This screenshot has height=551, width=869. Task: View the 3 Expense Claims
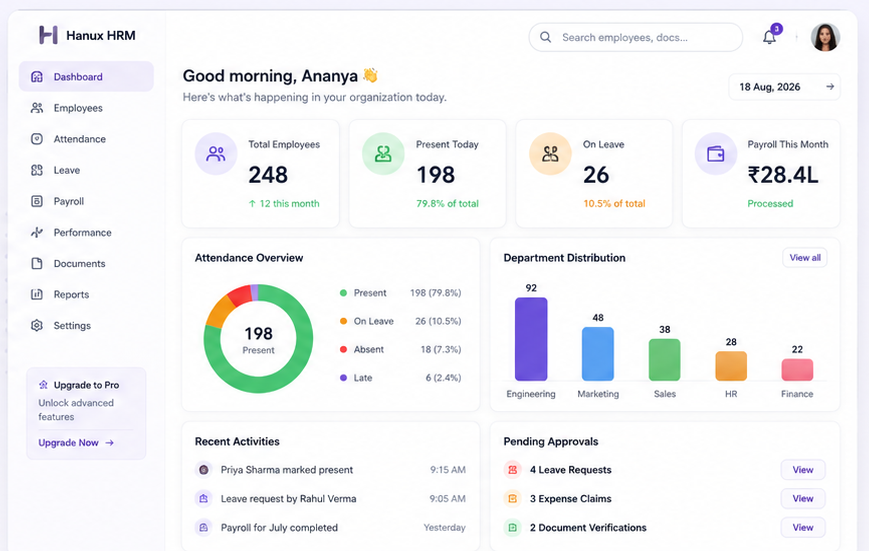[802, 498]
